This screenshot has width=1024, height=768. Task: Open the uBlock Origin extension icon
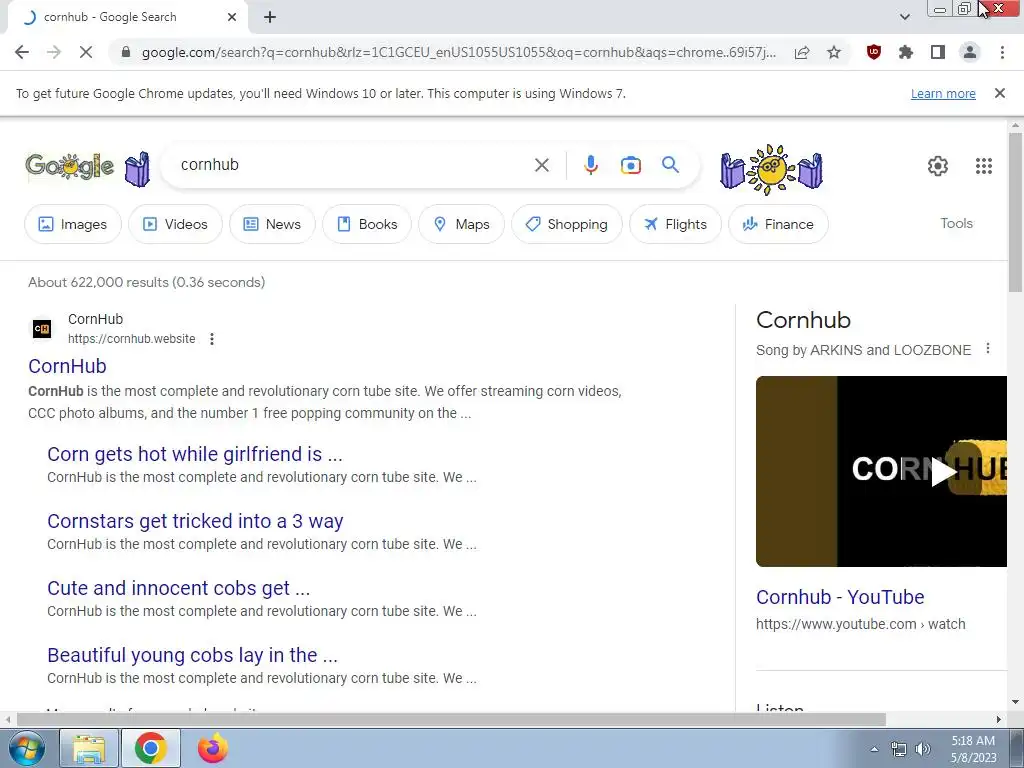click(874, 52)
